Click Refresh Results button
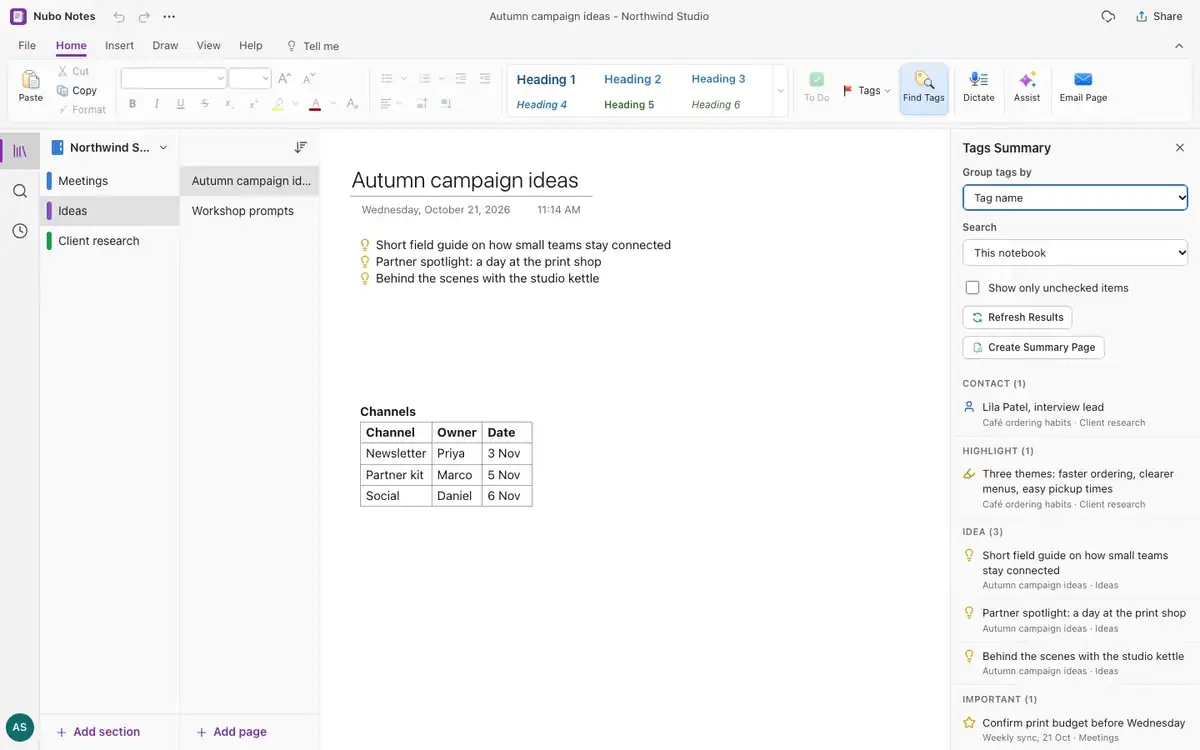The image size is (1200, 750). [x=1017, y=317]
